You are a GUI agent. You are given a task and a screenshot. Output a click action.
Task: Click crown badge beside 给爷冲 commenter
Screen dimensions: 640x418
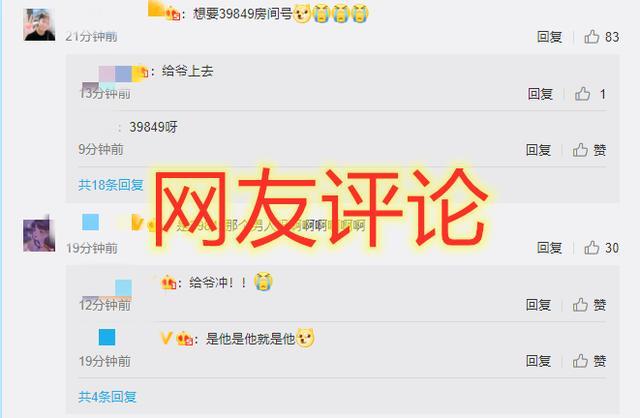(169, 282)
